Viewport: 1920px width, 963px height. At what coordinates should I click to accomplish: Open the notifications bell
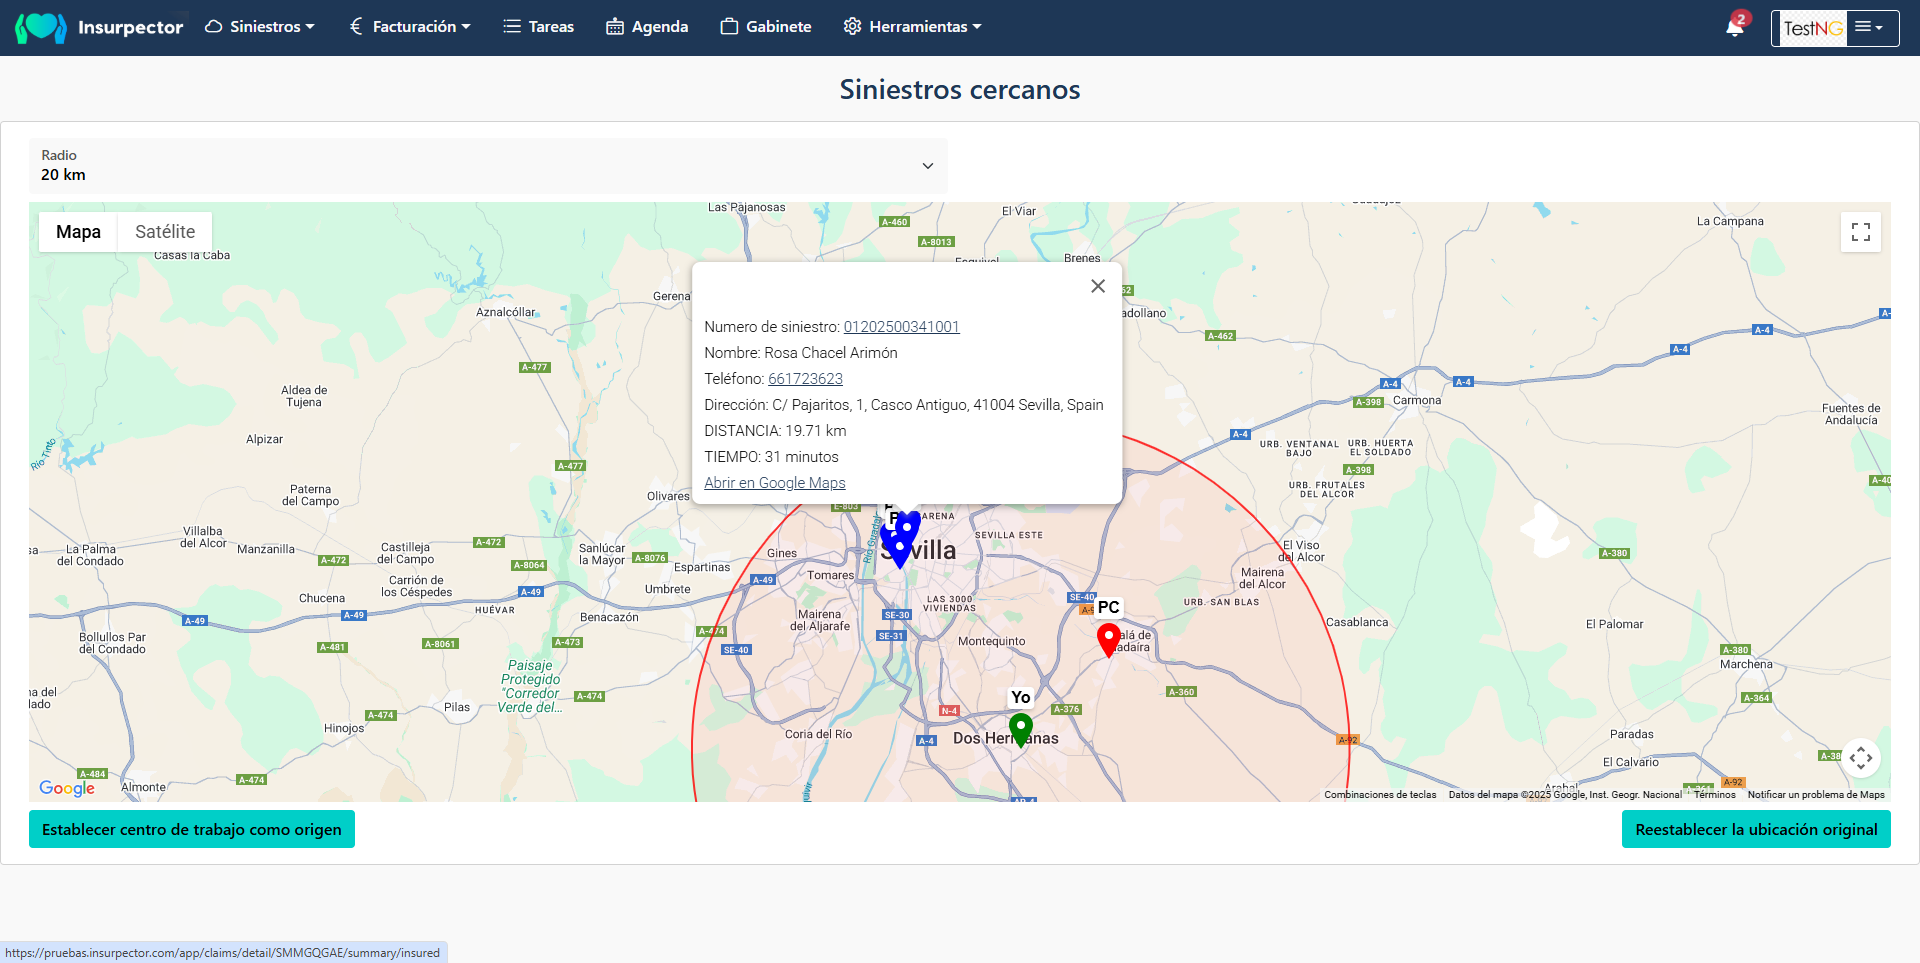(1734, 27)
